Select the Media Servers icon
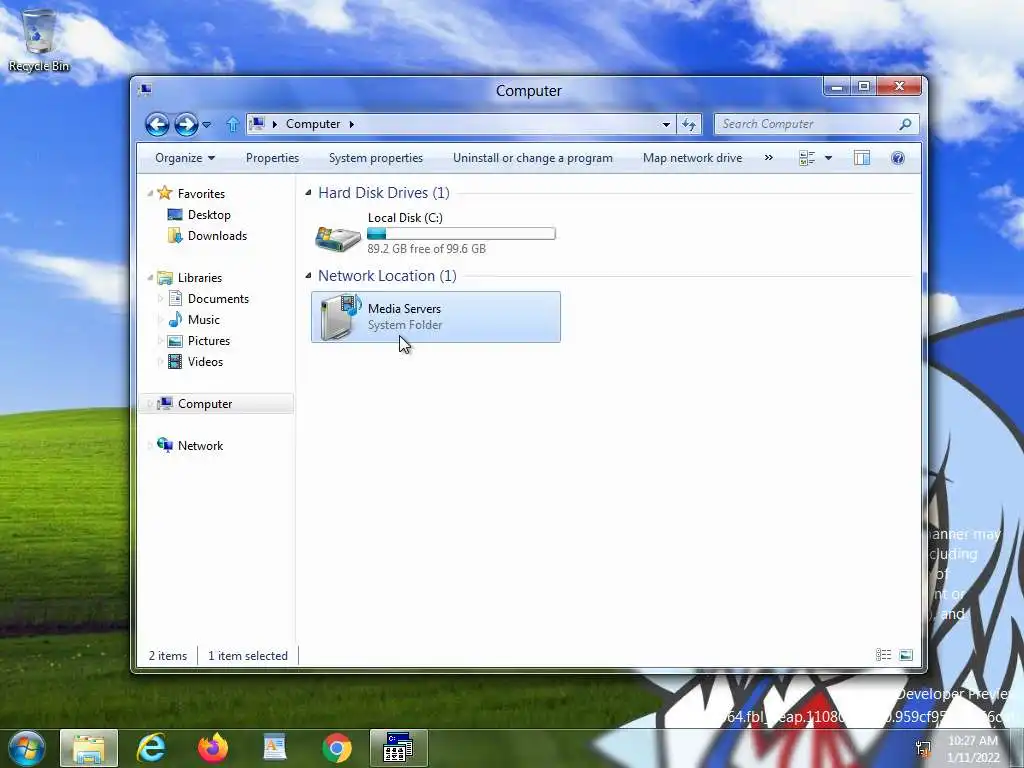Screen dimensions: 1024x768 pos(340,317)
